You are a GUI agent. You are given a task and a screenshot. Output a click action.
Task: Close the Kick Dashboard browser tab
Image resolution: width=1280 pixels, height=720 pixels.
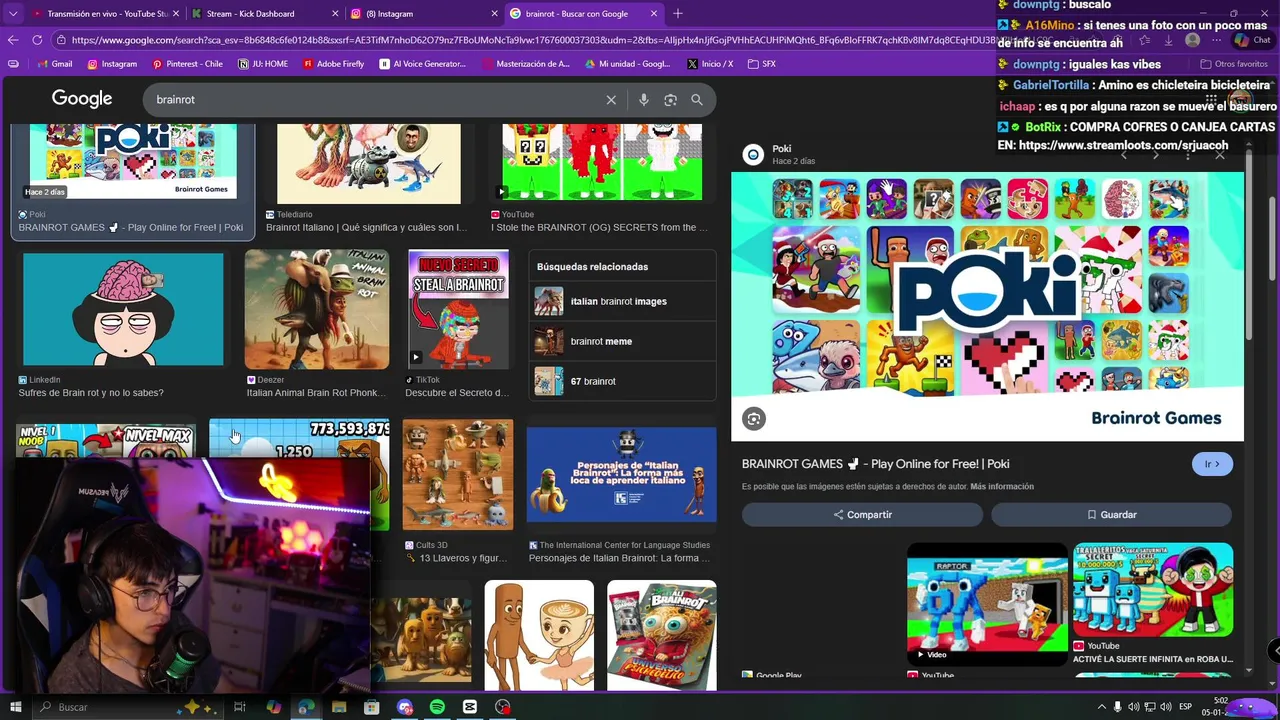click(x=334, y=14)
